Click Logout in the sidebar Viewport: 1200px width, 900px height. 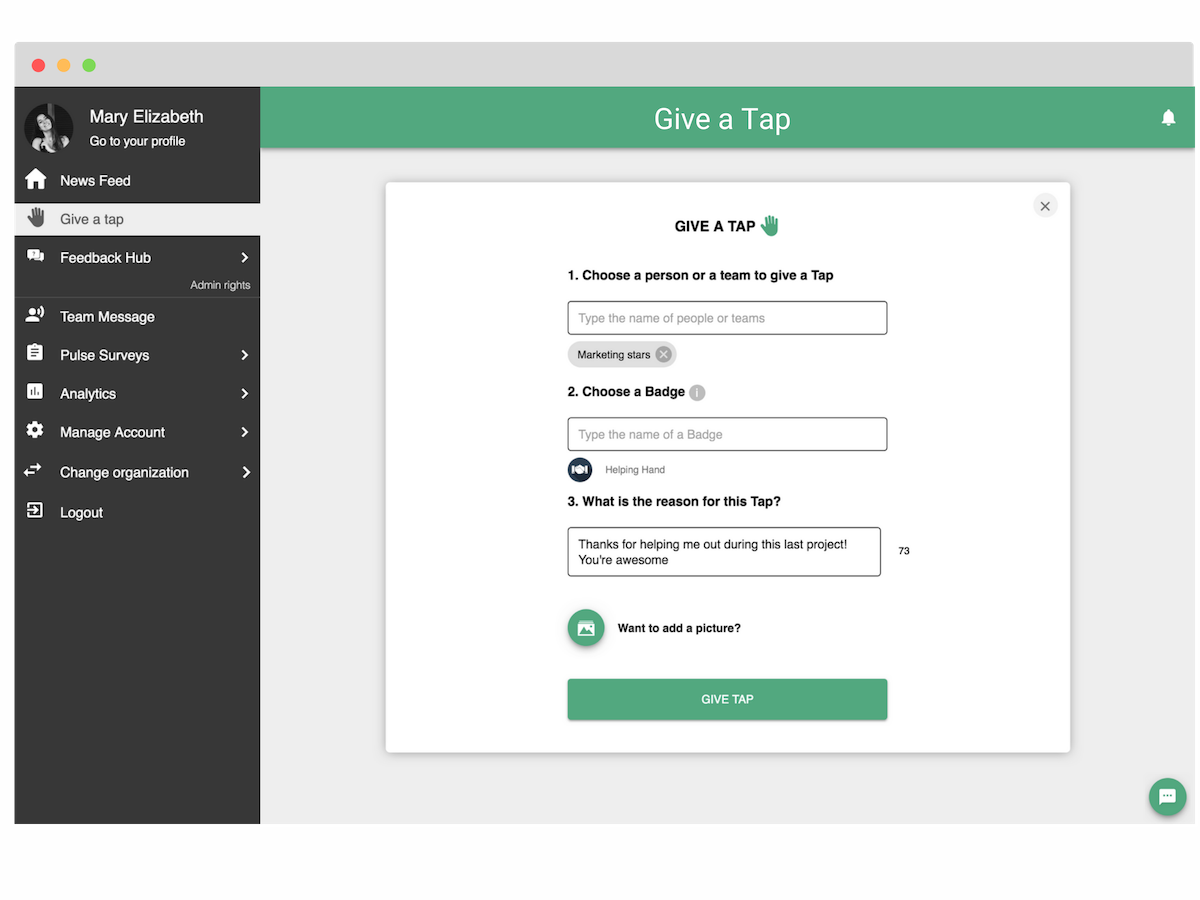click(137, 512)
